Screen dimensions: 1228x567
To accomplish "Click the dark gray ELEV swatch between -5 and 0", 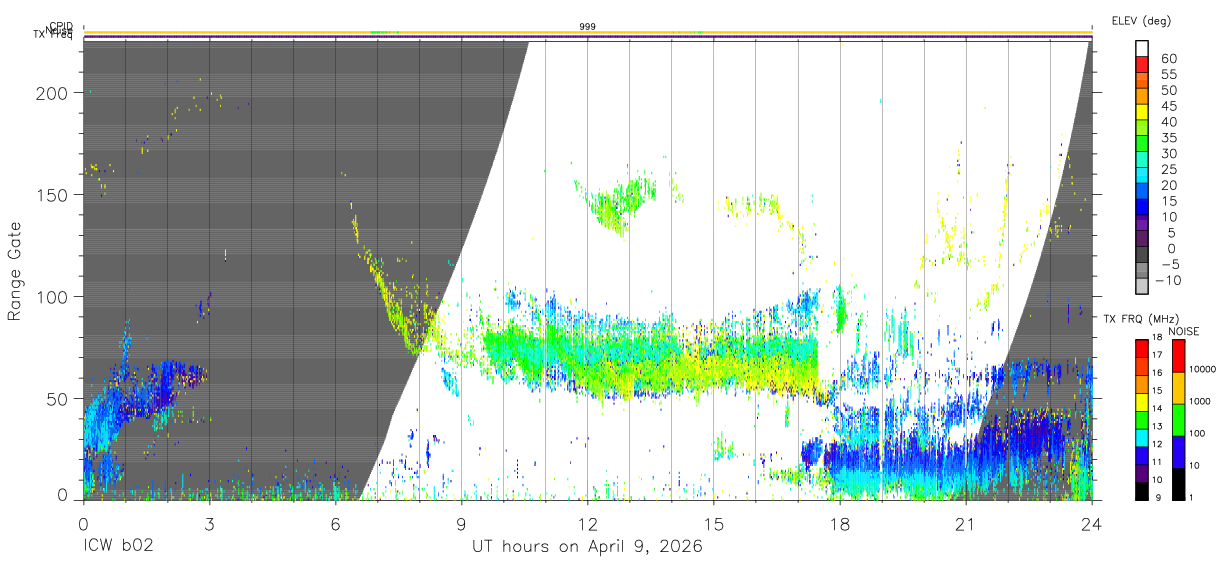I will pyautogui.click(x=1142, y=256).
